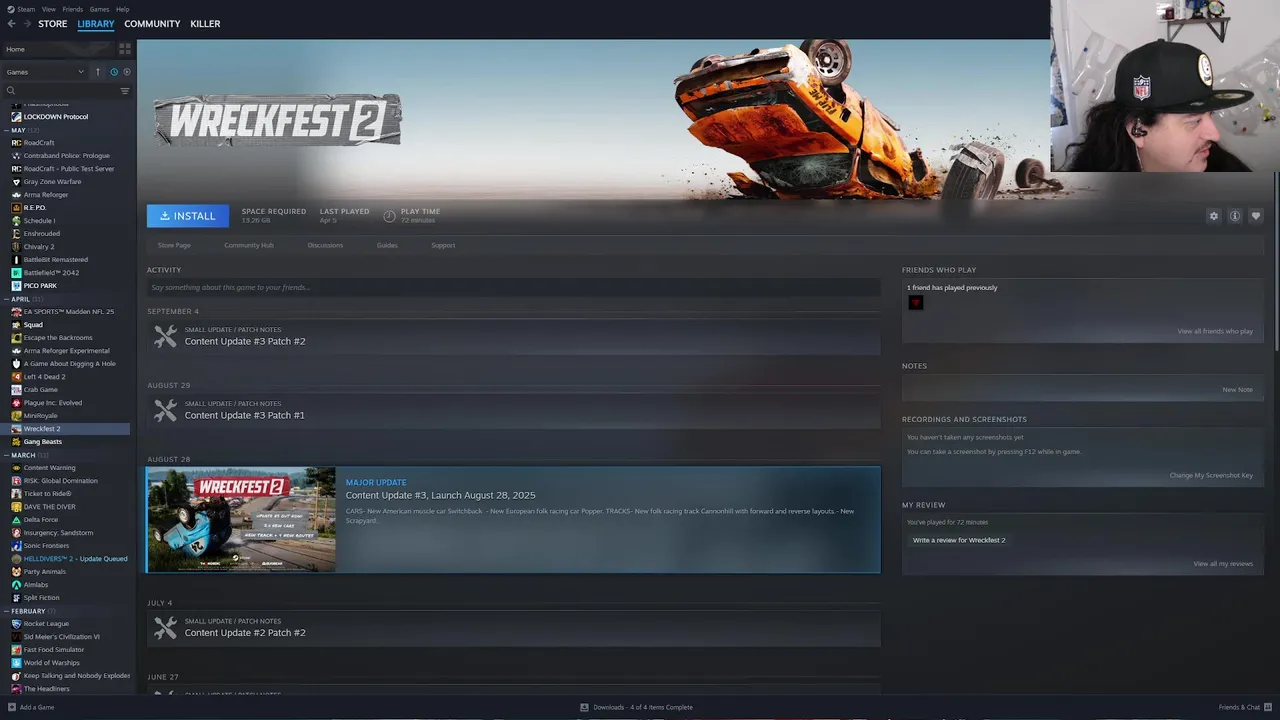Open the KILLER profile tab

click(205, 24)
